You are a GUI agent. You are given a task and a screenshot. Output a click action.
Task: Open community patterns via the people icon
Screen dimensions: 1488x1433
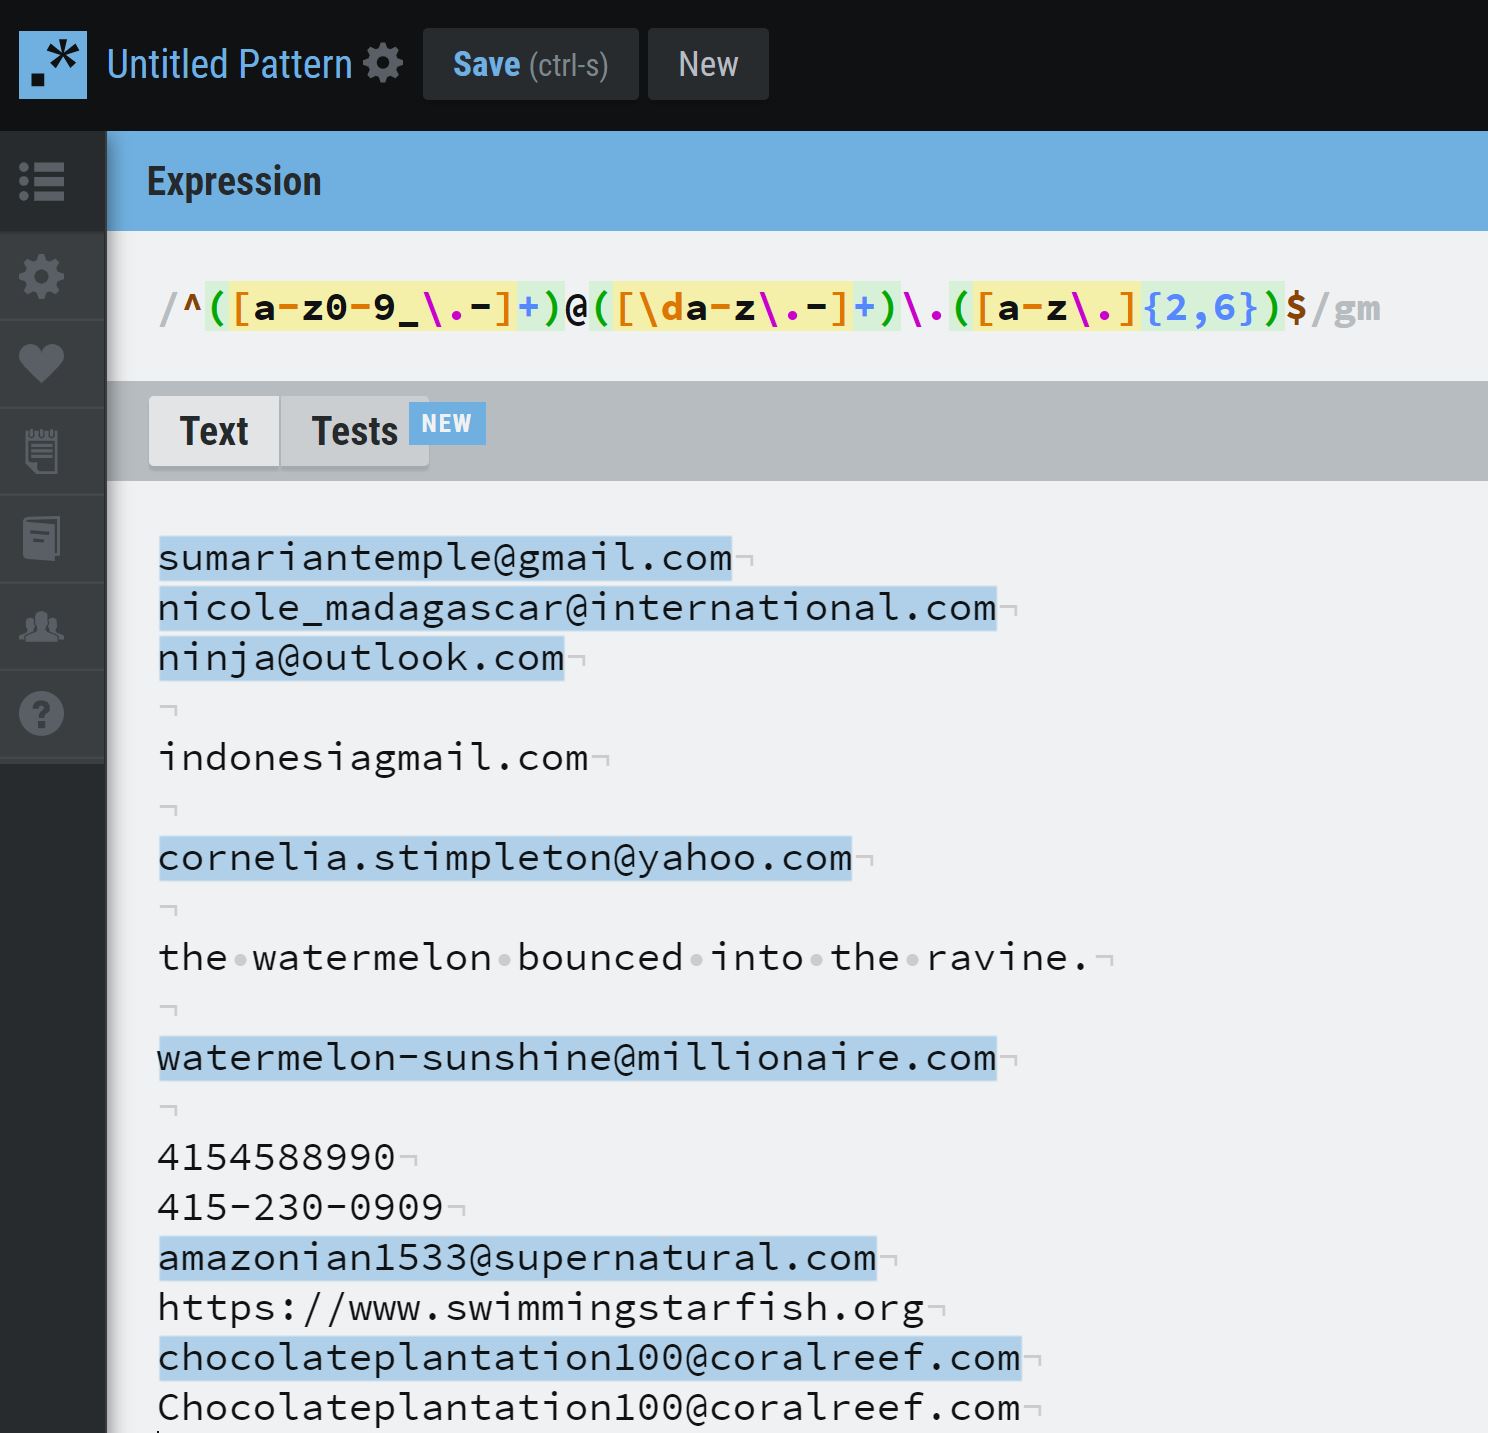pyautogui.click(x=40, y=625)
